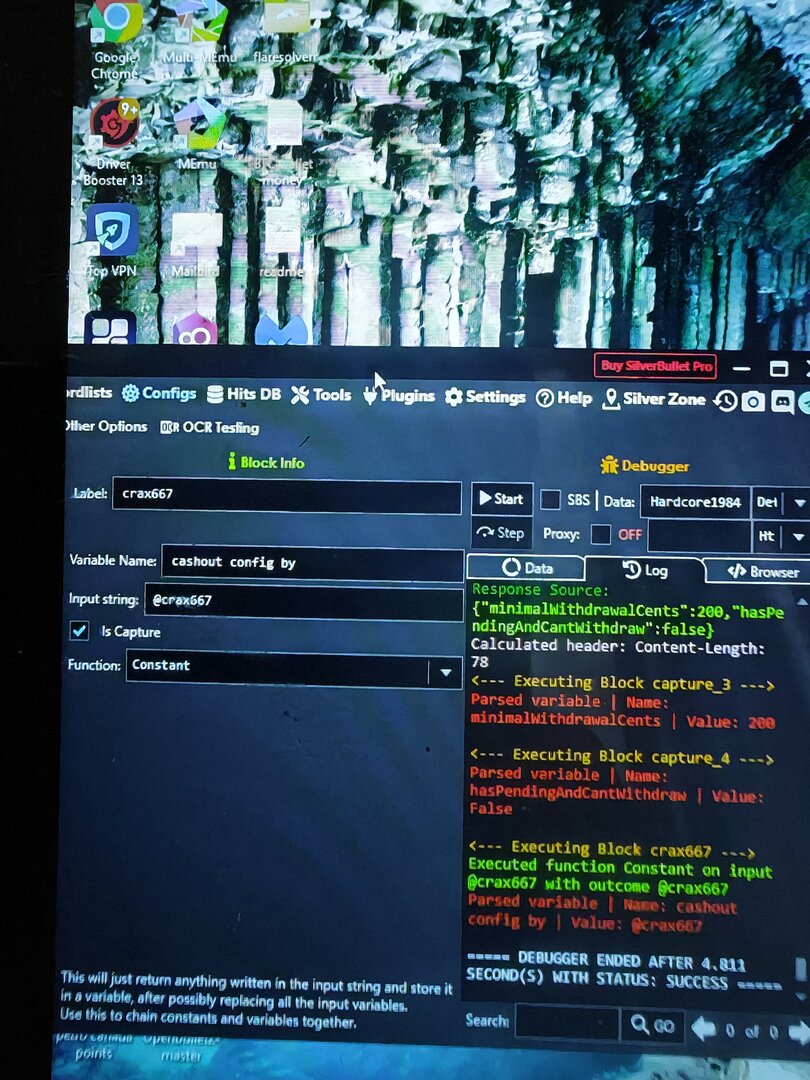
Task: Open the proxy type dropdown
Action: tap(796, 537)
